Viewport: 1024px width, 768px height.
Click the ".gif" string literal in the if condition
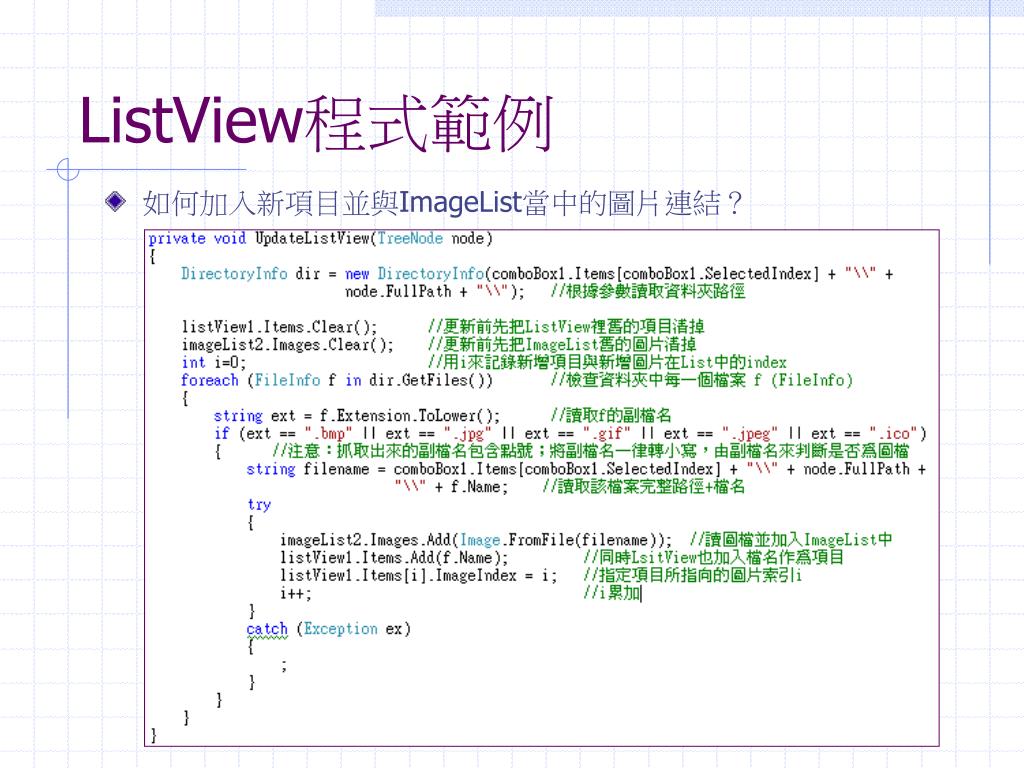tap(607, 433)
